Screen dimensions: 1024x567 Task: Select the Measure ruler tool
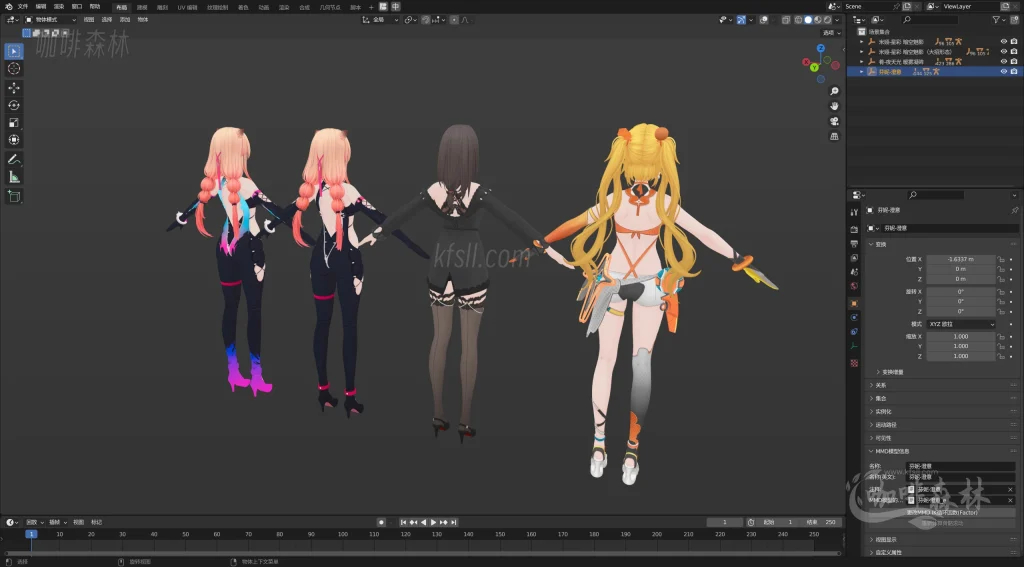(14, 177)
